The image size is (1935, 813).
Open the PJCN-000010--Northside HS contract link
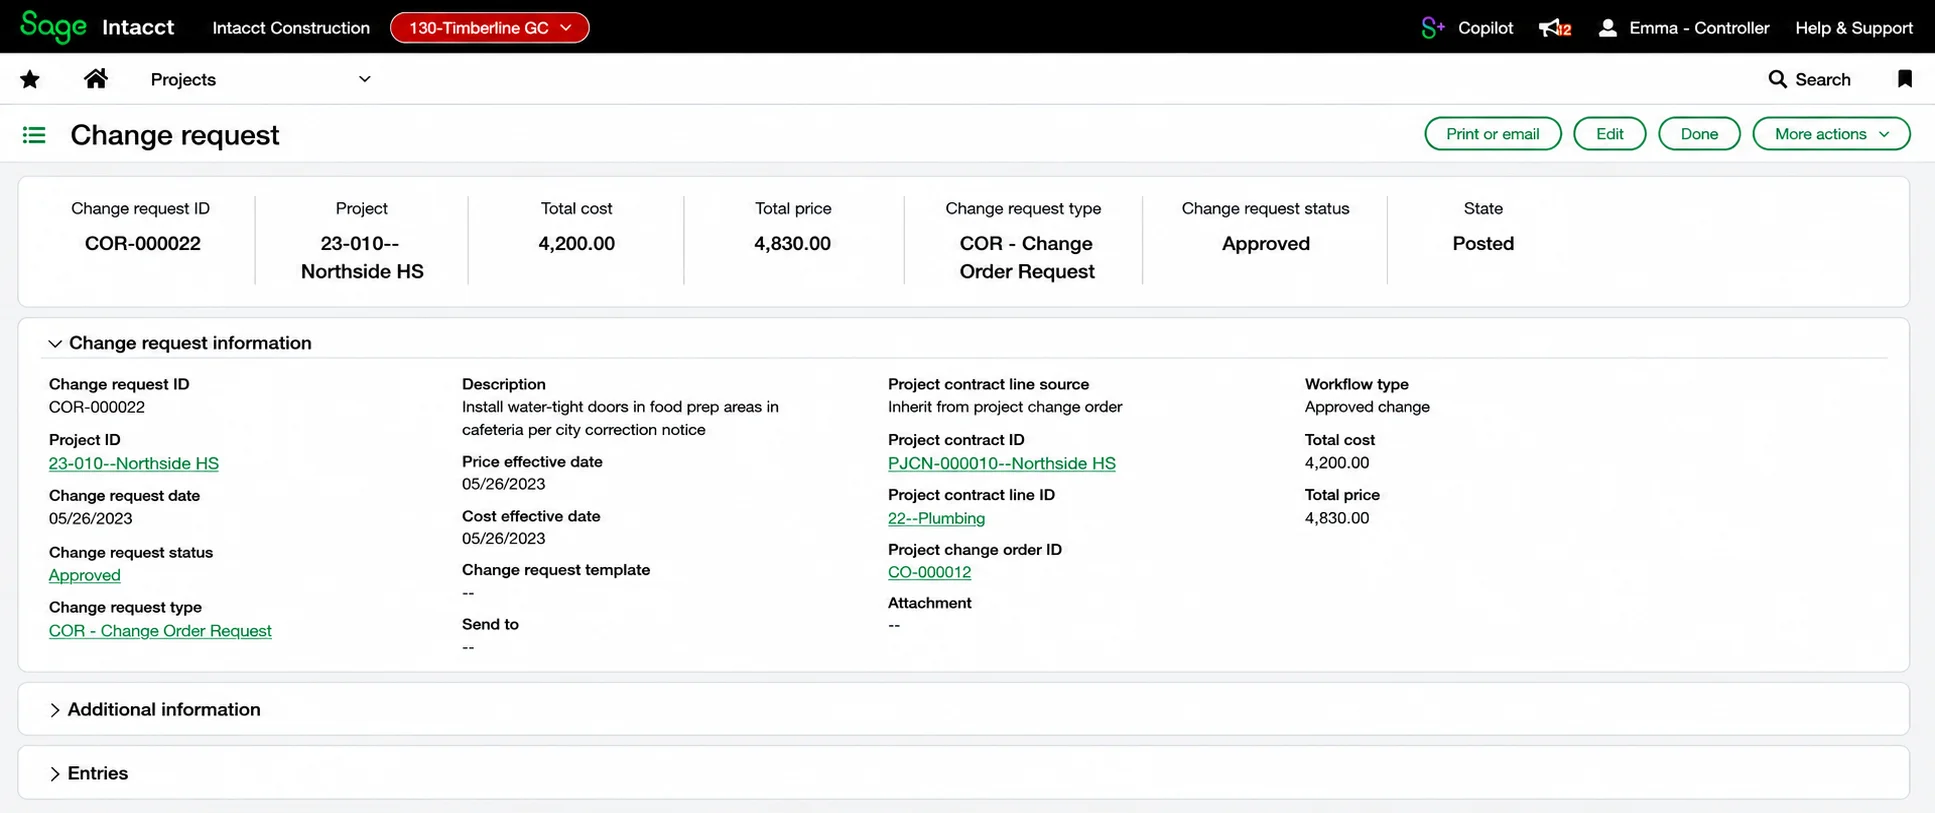click(1001, 463)
